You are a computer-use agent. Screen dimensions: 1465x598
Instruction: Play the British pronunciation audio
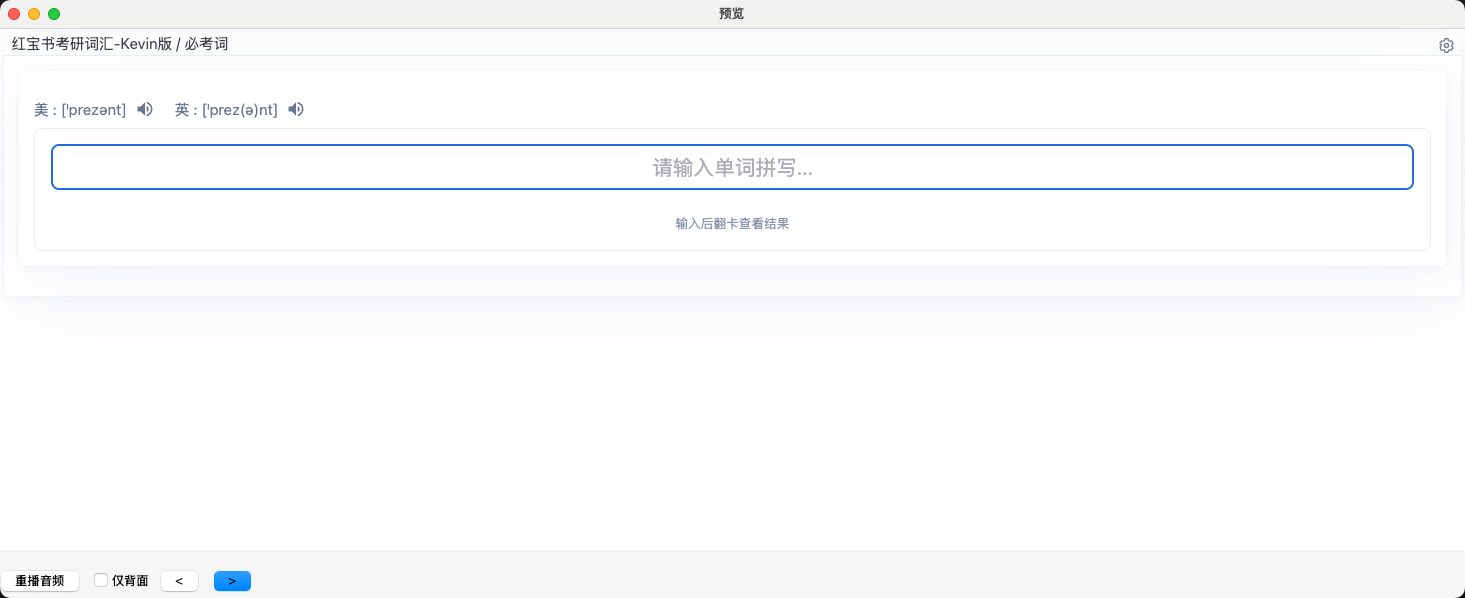tap(296, 110)
